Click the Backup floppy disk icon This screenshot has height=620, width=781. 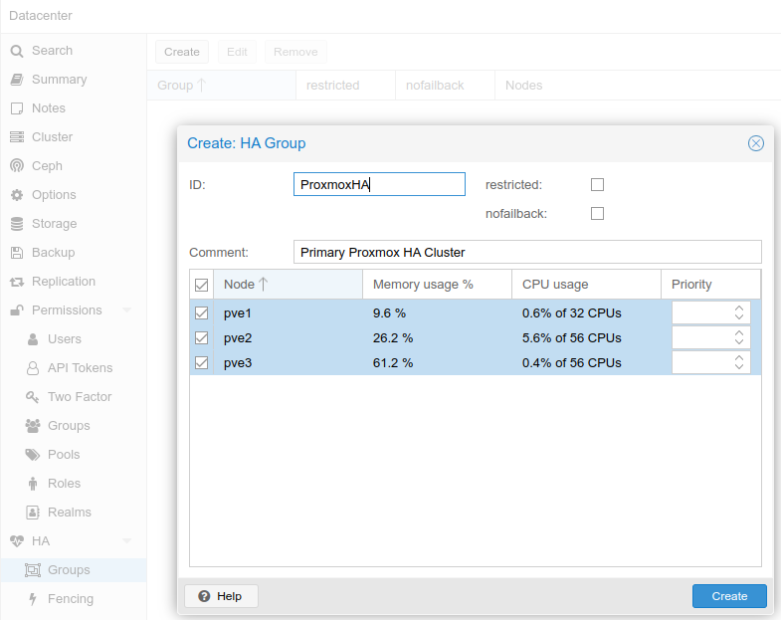tap(17, 253)
